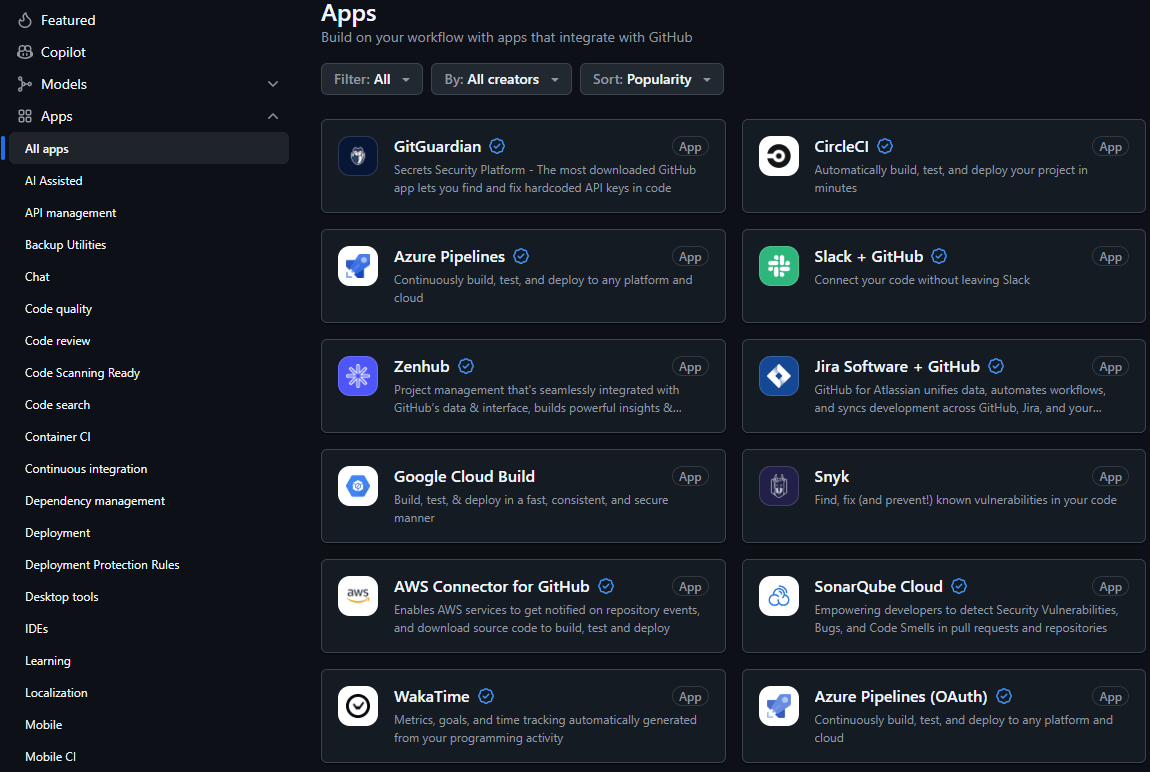This screenshot has width=1150, height=772.
Task: Click the AWS Connector logo icon
Action: [x=358, y=596]
